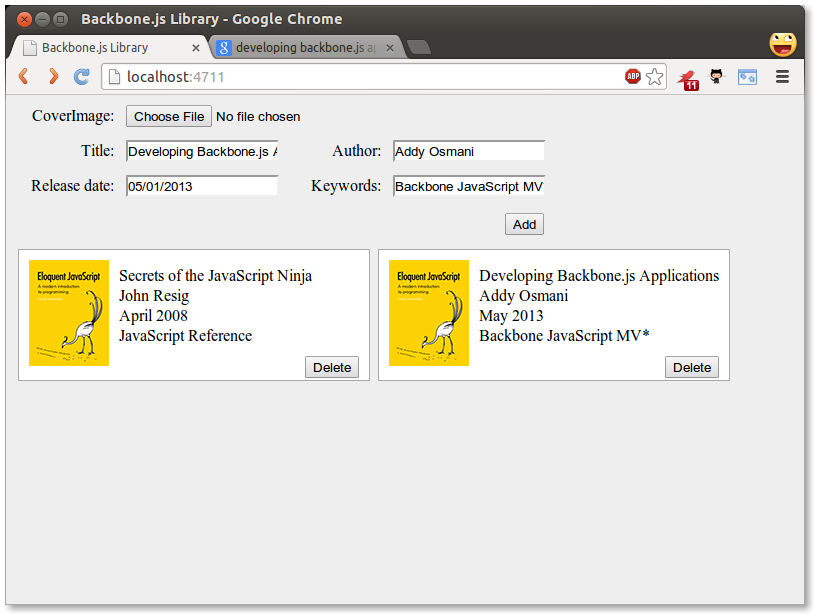
Task: Delete the Secrets of the JavaScript Ninja book
Action: 332,367
